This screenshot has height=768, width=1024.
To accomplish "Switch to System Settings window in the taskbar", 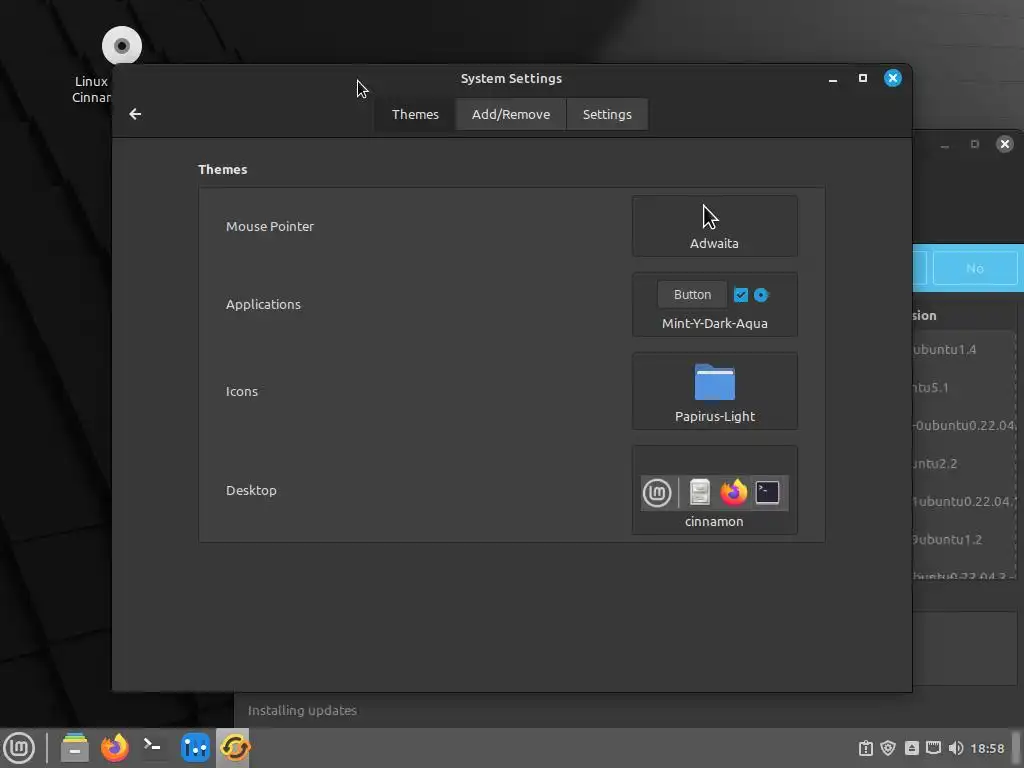I will [195, 748].
